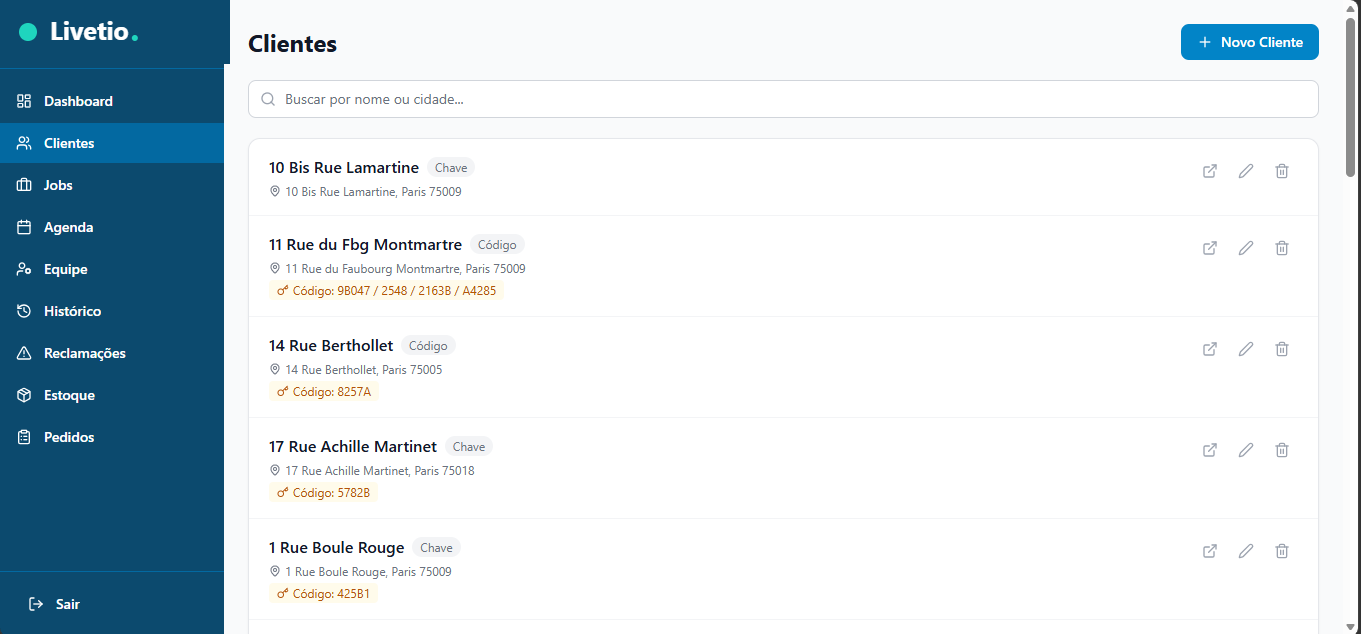Viewport: 1361px width, 634px height.
Task: Delete the 17 Rue Achille Martinet client
Action: point(1282,450)
